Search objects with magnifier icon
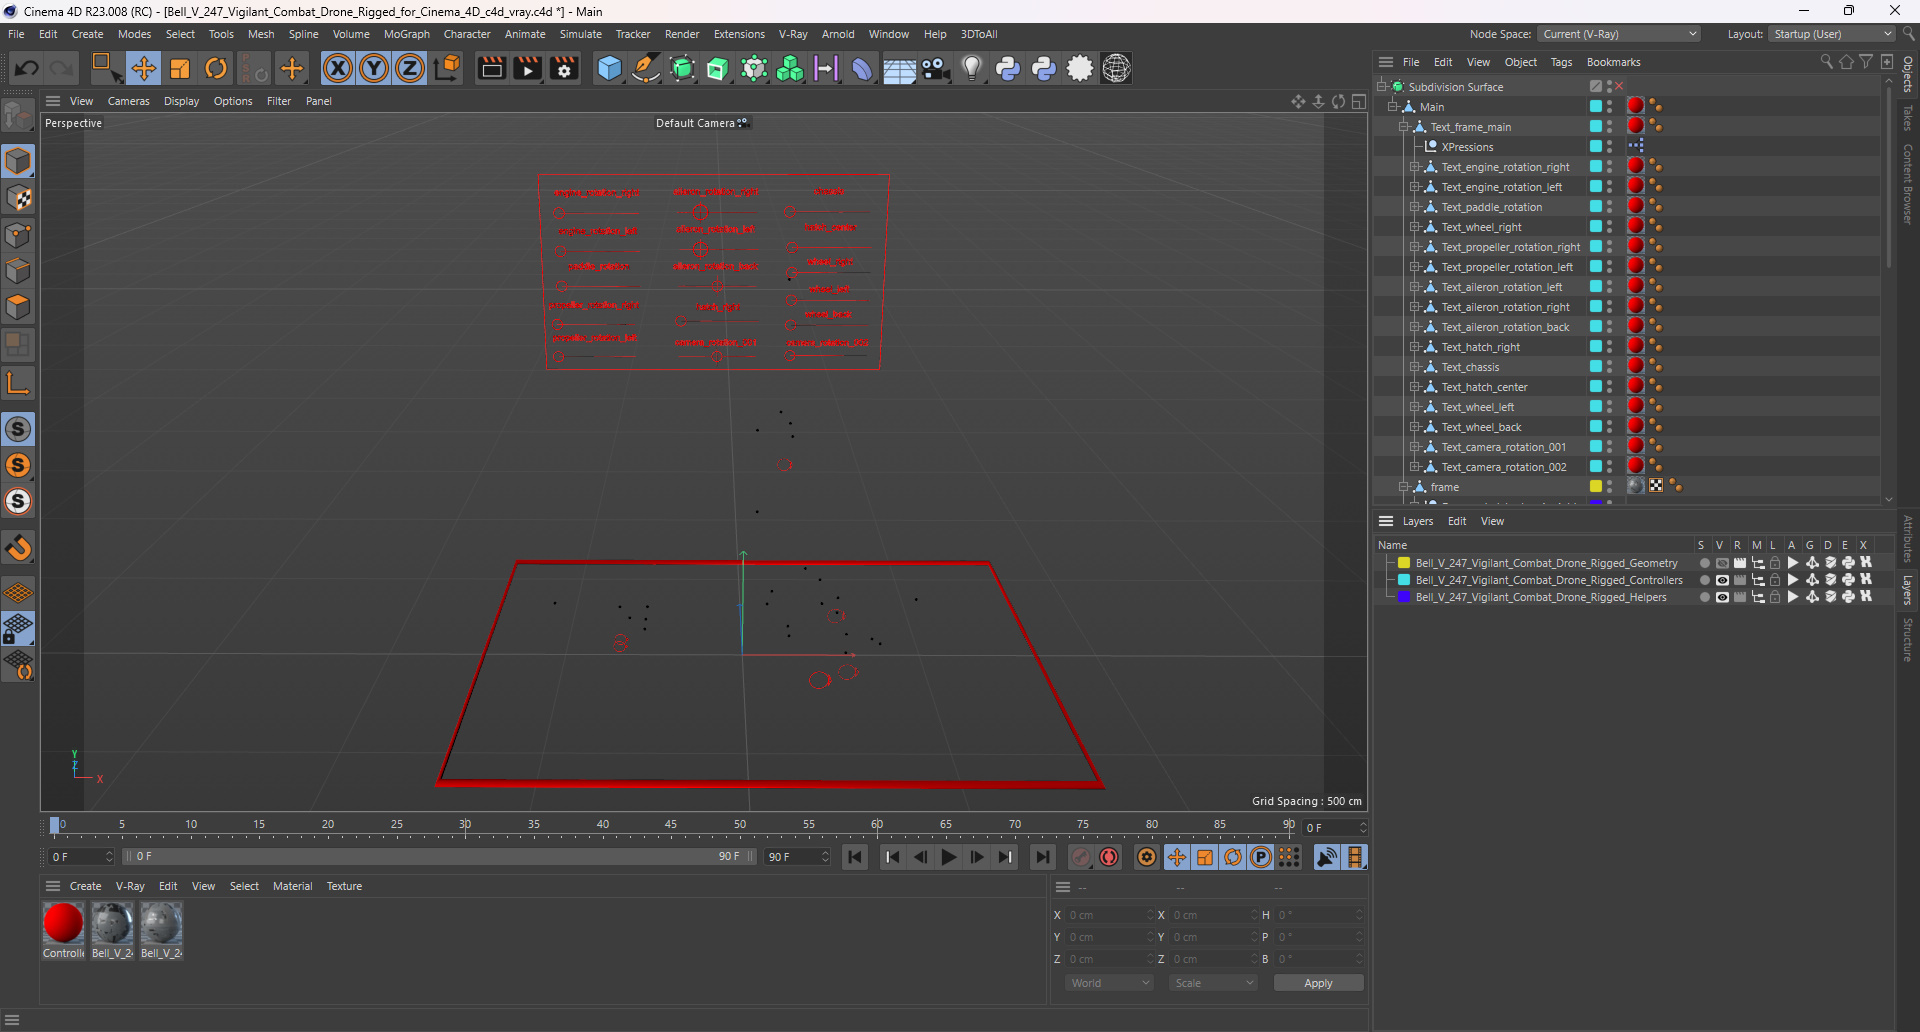Viewport: 1920px width, 1032px height. tap(1826, 62)
